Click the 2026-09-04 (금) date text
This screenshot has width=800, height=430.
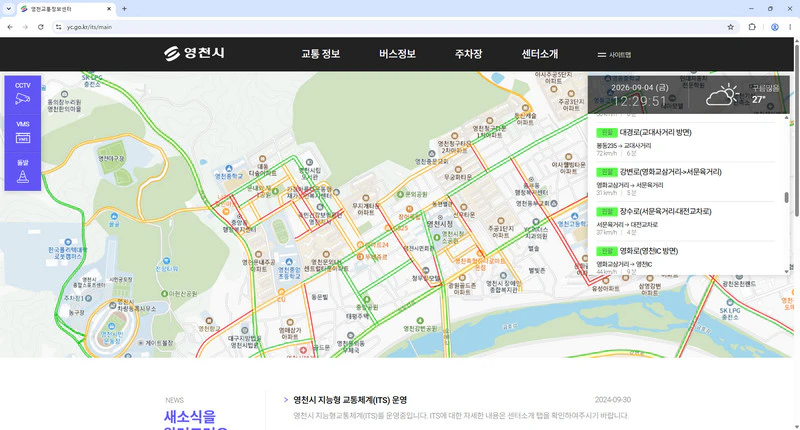(x=639, y=87)
